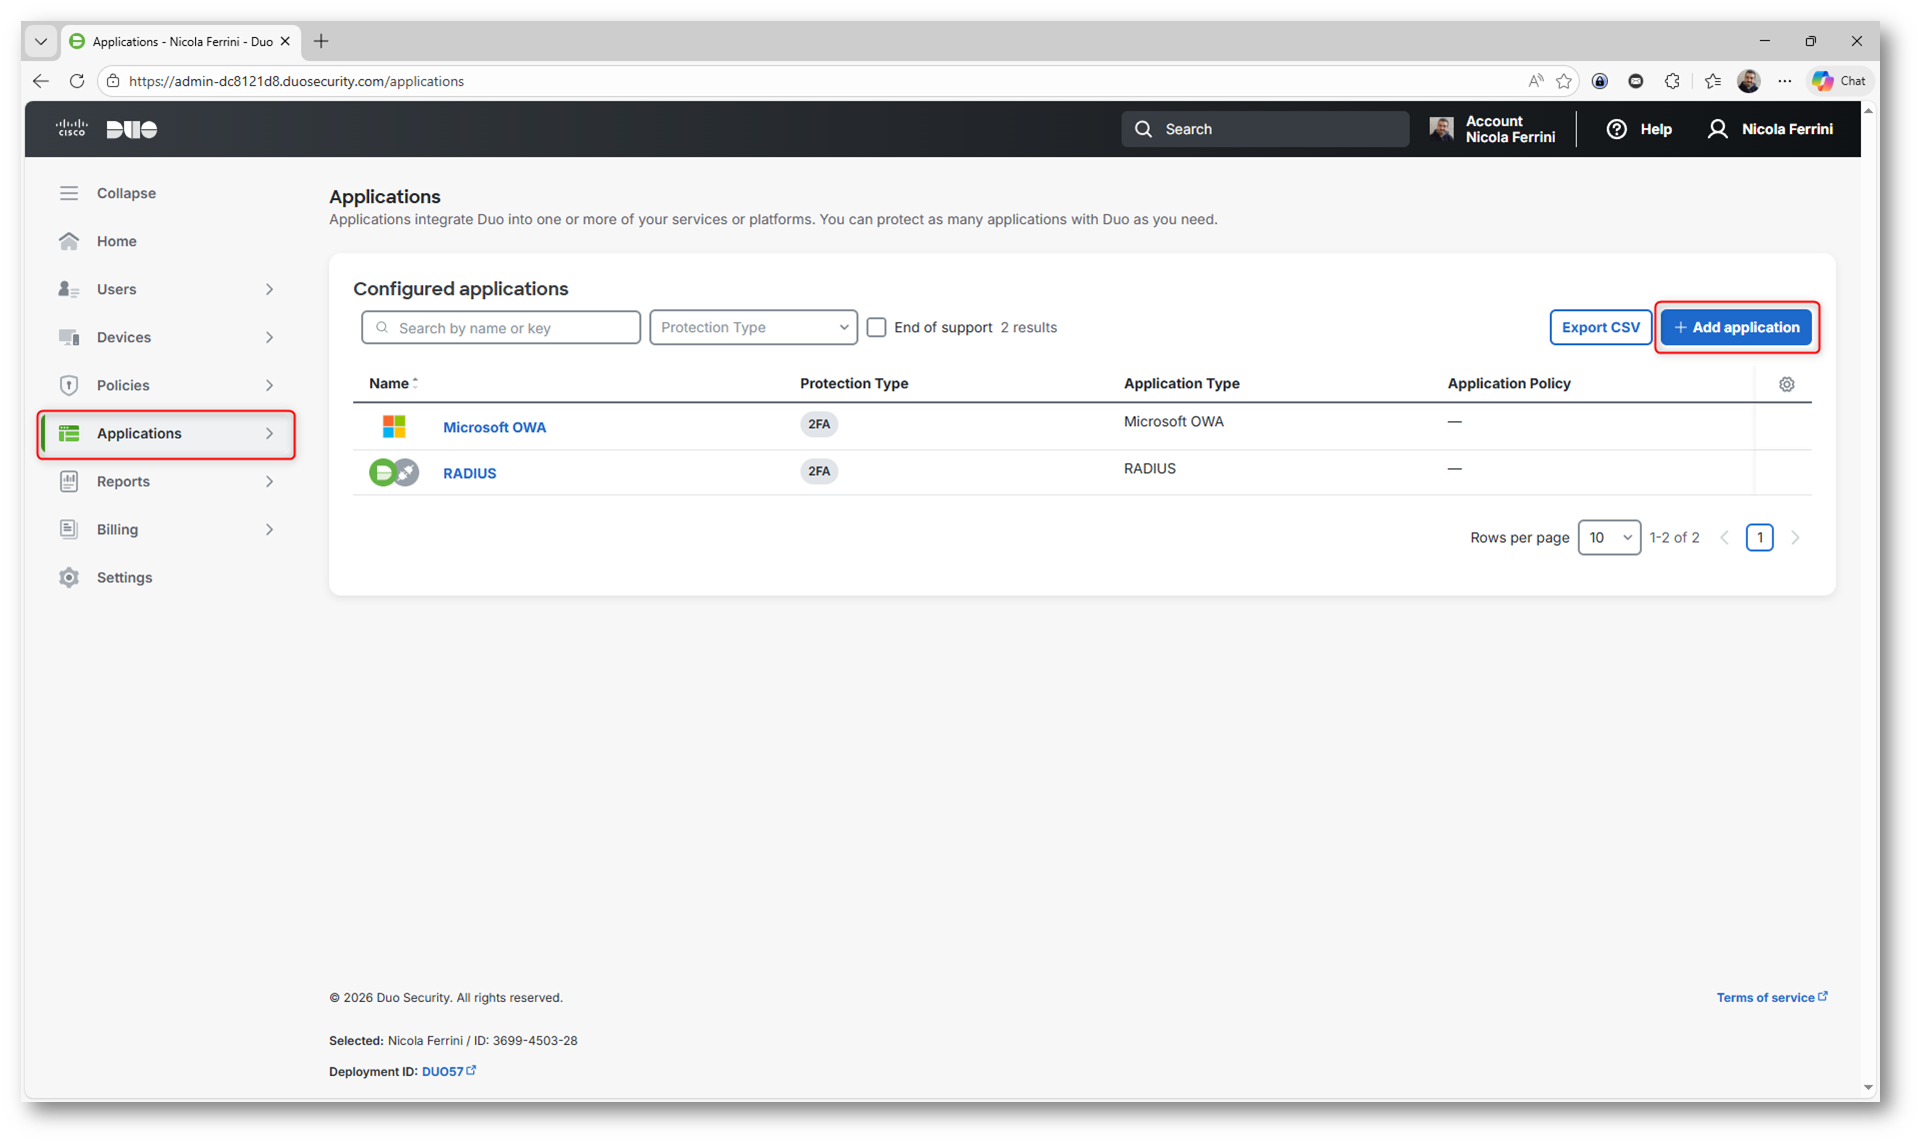Open the Billing menu item
The image size is (1922, 1144).
pos(117,529)
